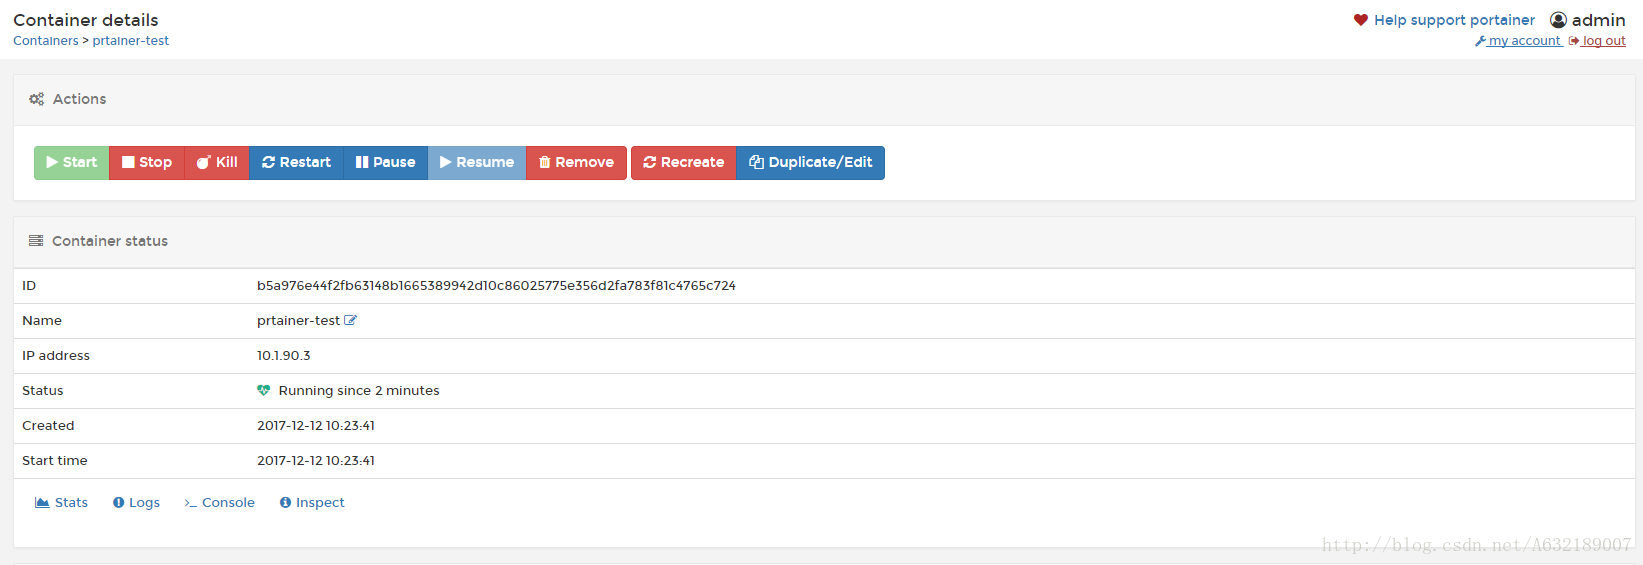1643x565 pixels.
Task: Inspect the container details
Action: click(312, 503)
